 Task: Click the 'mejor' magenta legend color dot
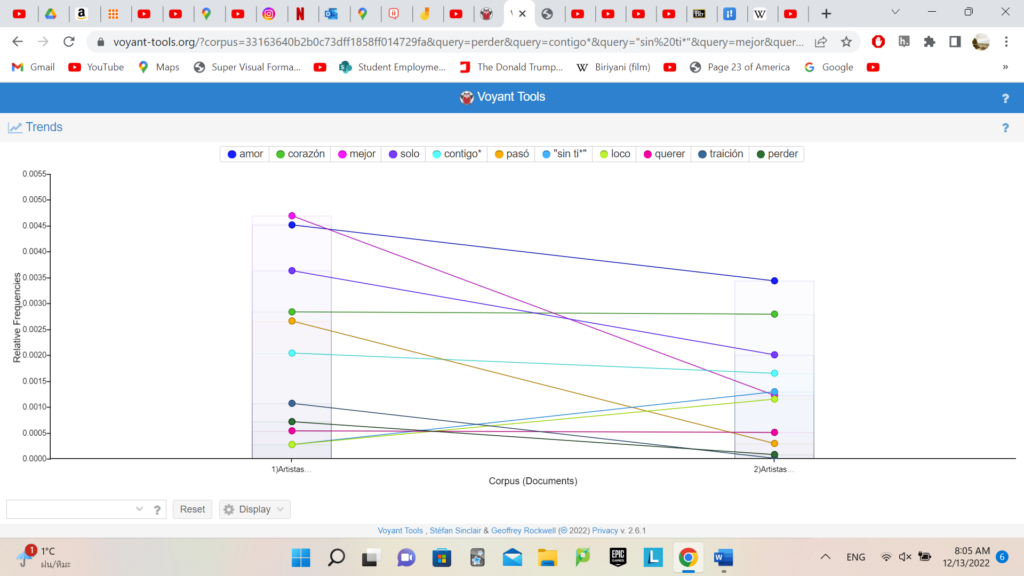tap(342, 154)
